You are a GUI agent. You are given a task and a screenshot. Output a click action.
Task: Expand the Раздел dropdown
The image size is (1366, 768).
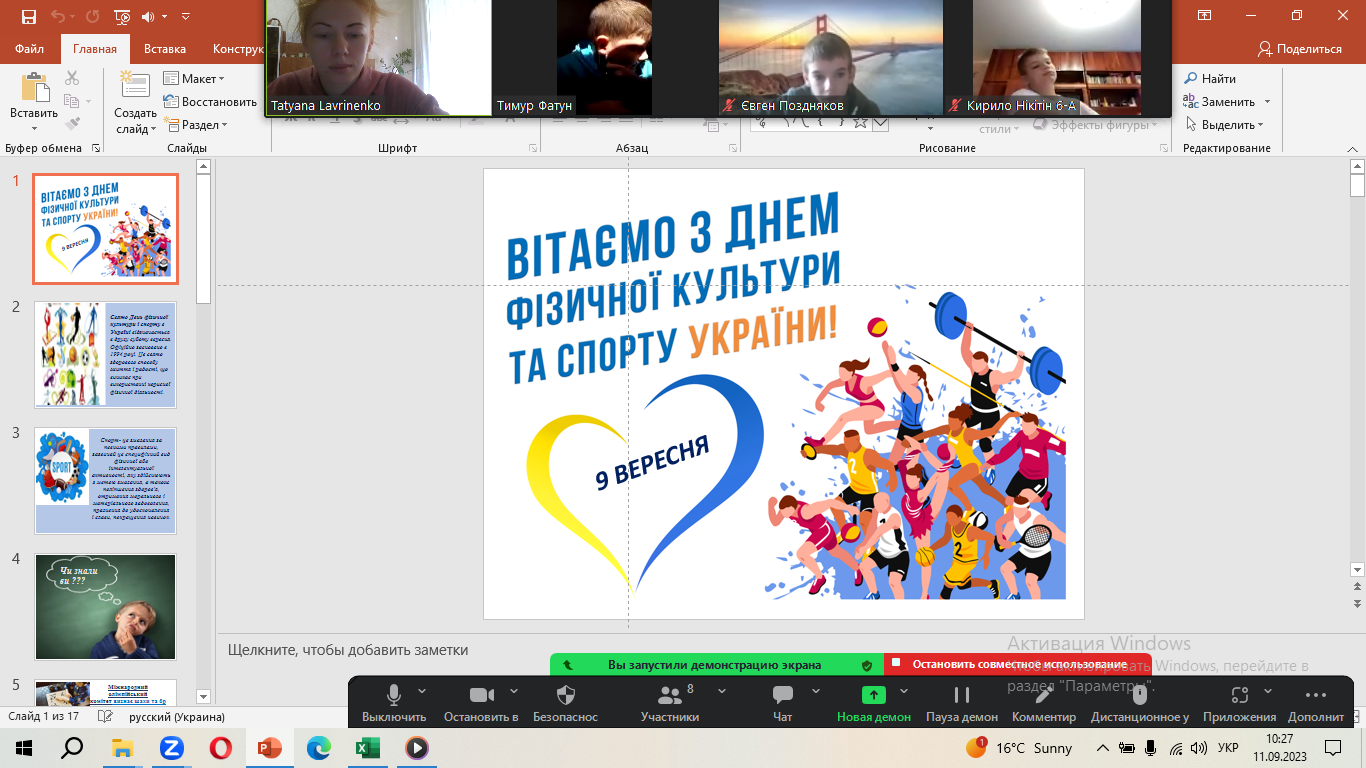pyautogui.click(x=197, y=125)
